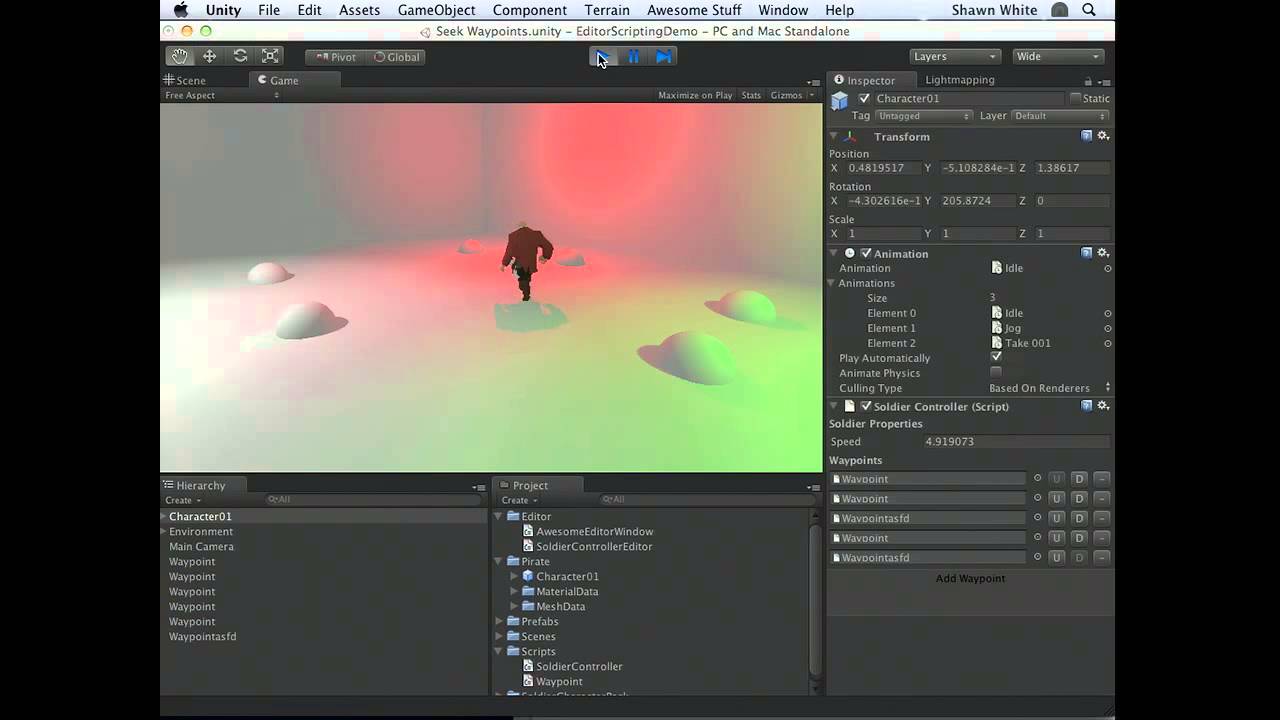This screenshot has height=720, width=1280.
Task: Open the object picker for Element 2 Take 001
Action: (1107, 343)
